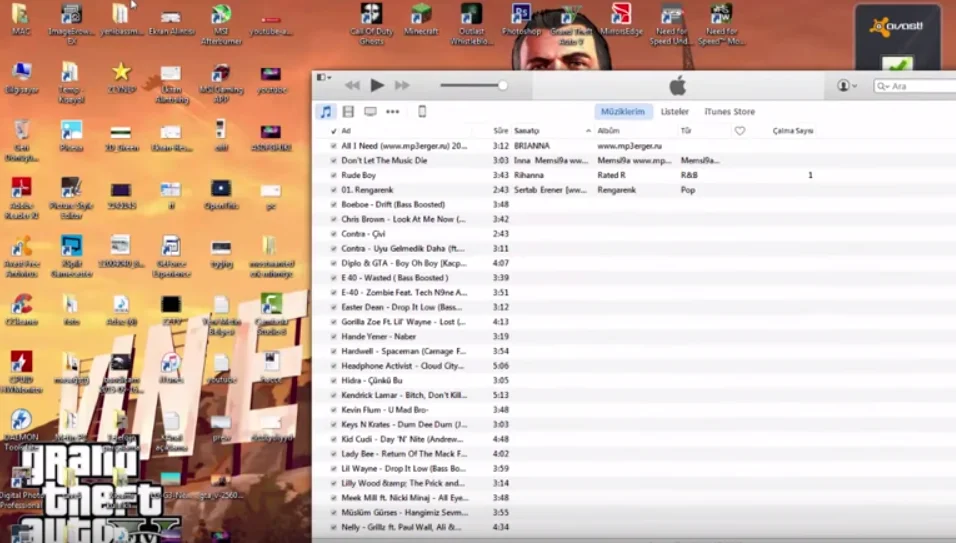This screenshot has height=543, width=956.
Task: Open the Music library view icon
Action: (x=326, y=112)
